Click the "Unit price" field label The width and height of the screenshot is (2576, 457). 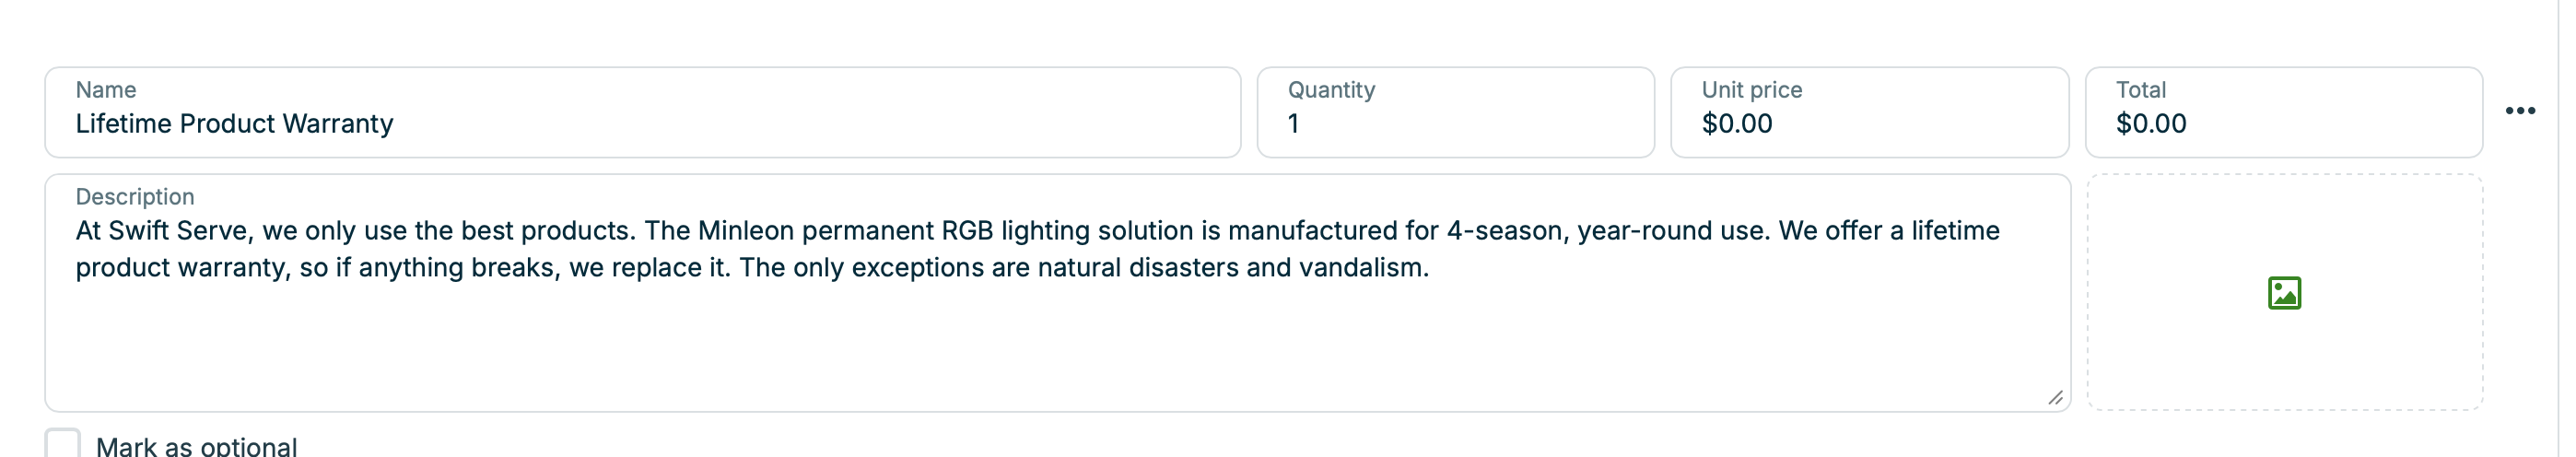tap(1752, 90)
